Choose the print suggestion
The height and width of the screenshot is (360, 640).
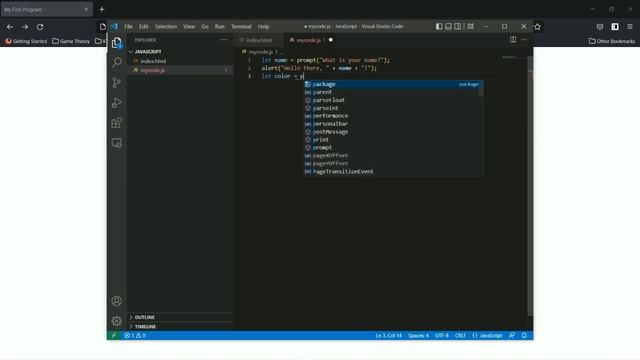393,140
